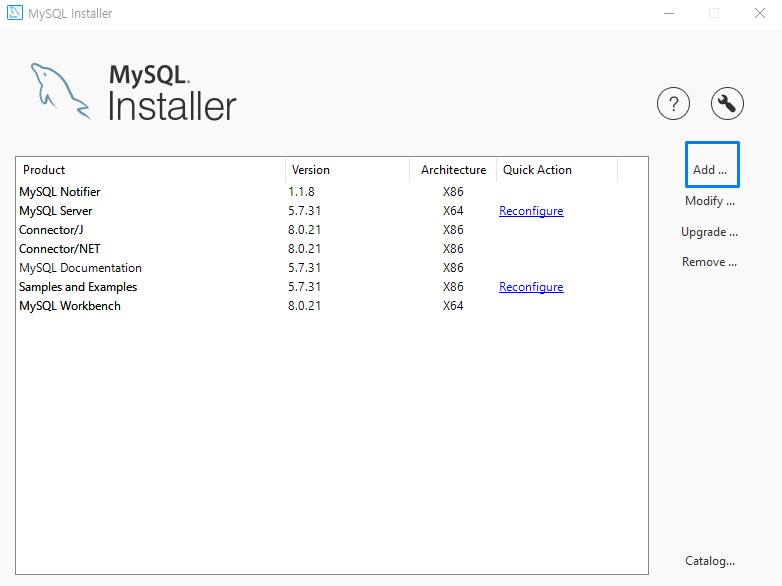Click Reconfigure link for Samples and Examples
782x586 pixels.
pos(531,287)
